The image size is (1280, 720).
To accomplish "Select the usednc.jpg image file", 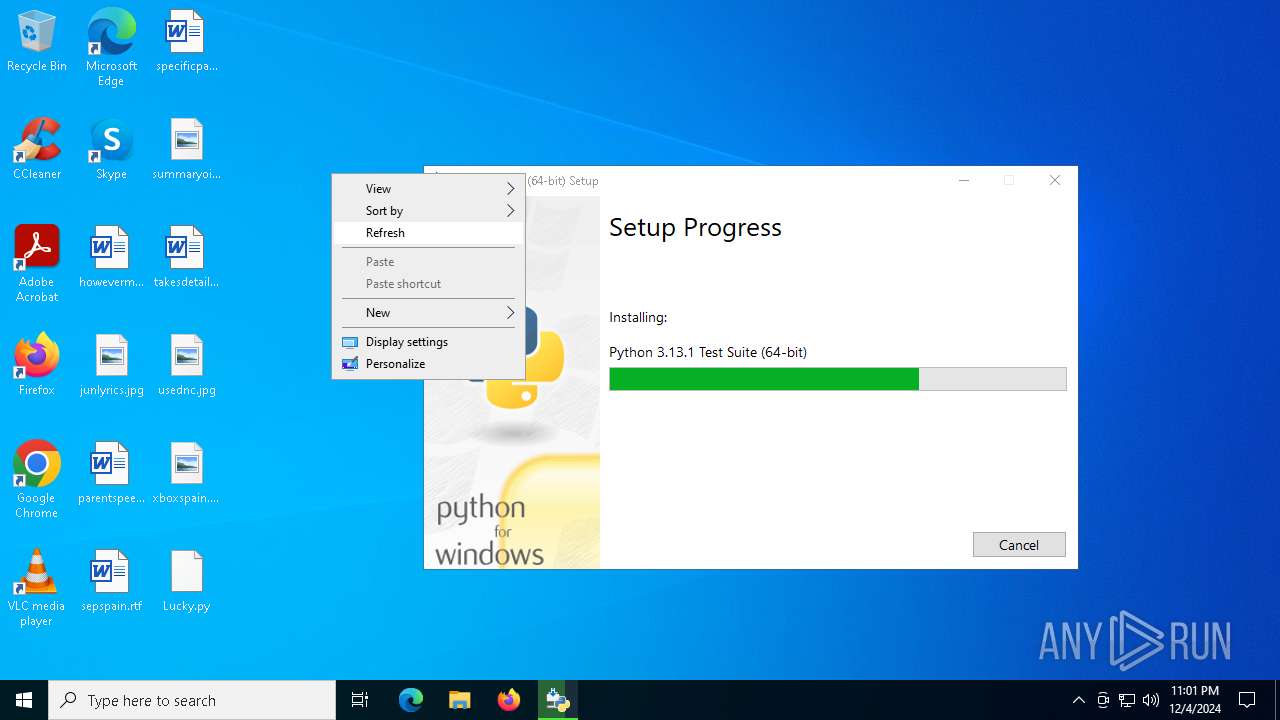I will pos(186,366).
